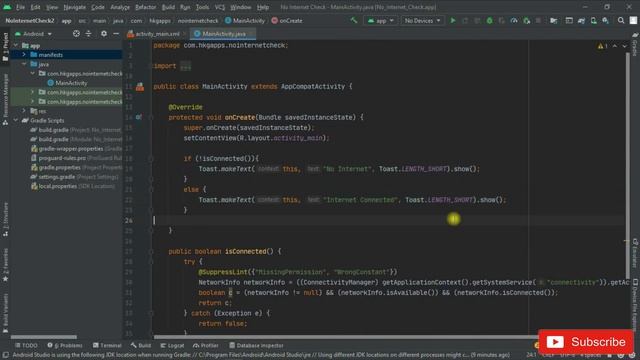
Task: Collapse the app module tree node
Action: pos(16,46)
